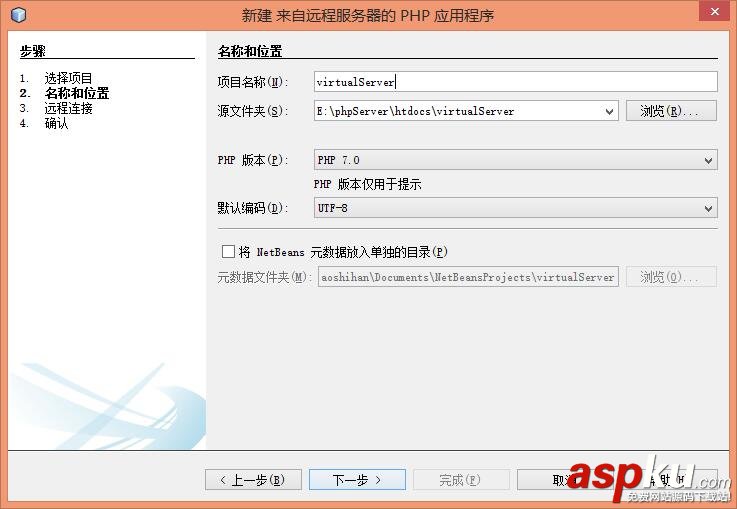Proceed with 下一步 button
The width and height of the screenshot is (737, 509).
point(357,480)
